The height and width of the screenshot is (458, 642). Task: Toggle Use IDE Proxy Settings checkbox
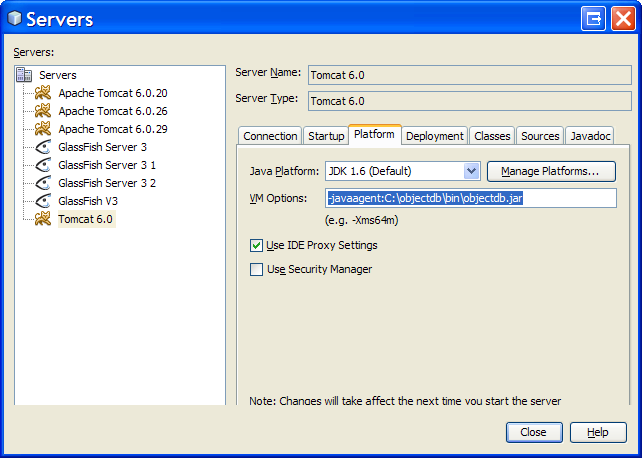(256, 246)
